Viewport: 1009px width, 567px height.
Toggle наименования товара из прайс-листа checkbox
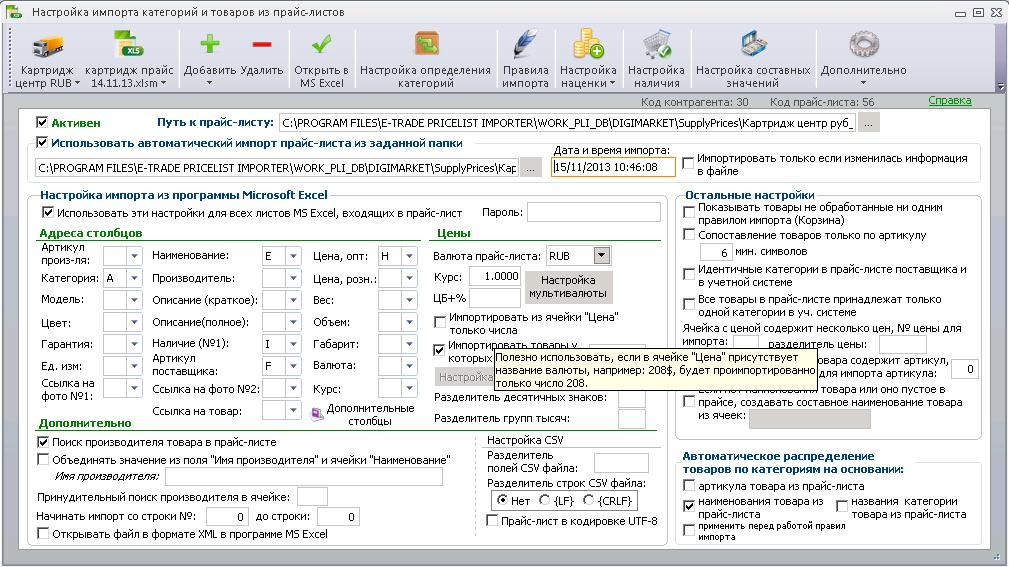689,506
